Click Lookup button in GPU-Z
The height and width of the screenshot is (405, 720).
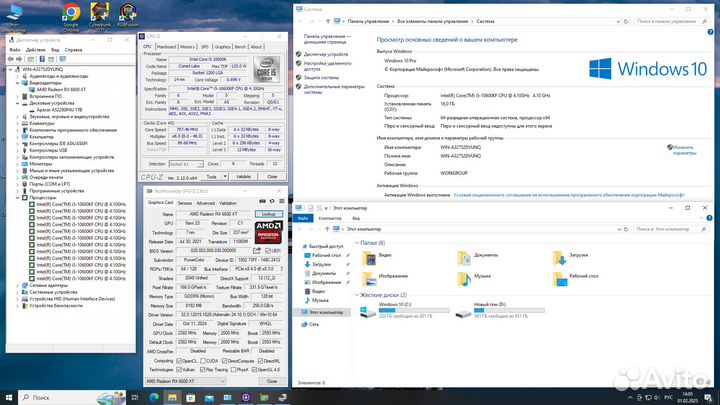point(269,214)
